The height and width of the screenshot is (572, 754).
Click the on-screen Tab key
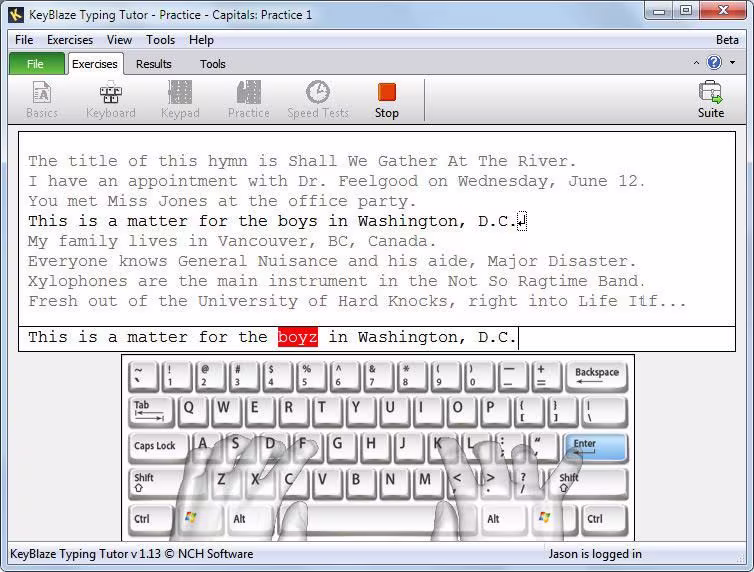coord(151,411)
